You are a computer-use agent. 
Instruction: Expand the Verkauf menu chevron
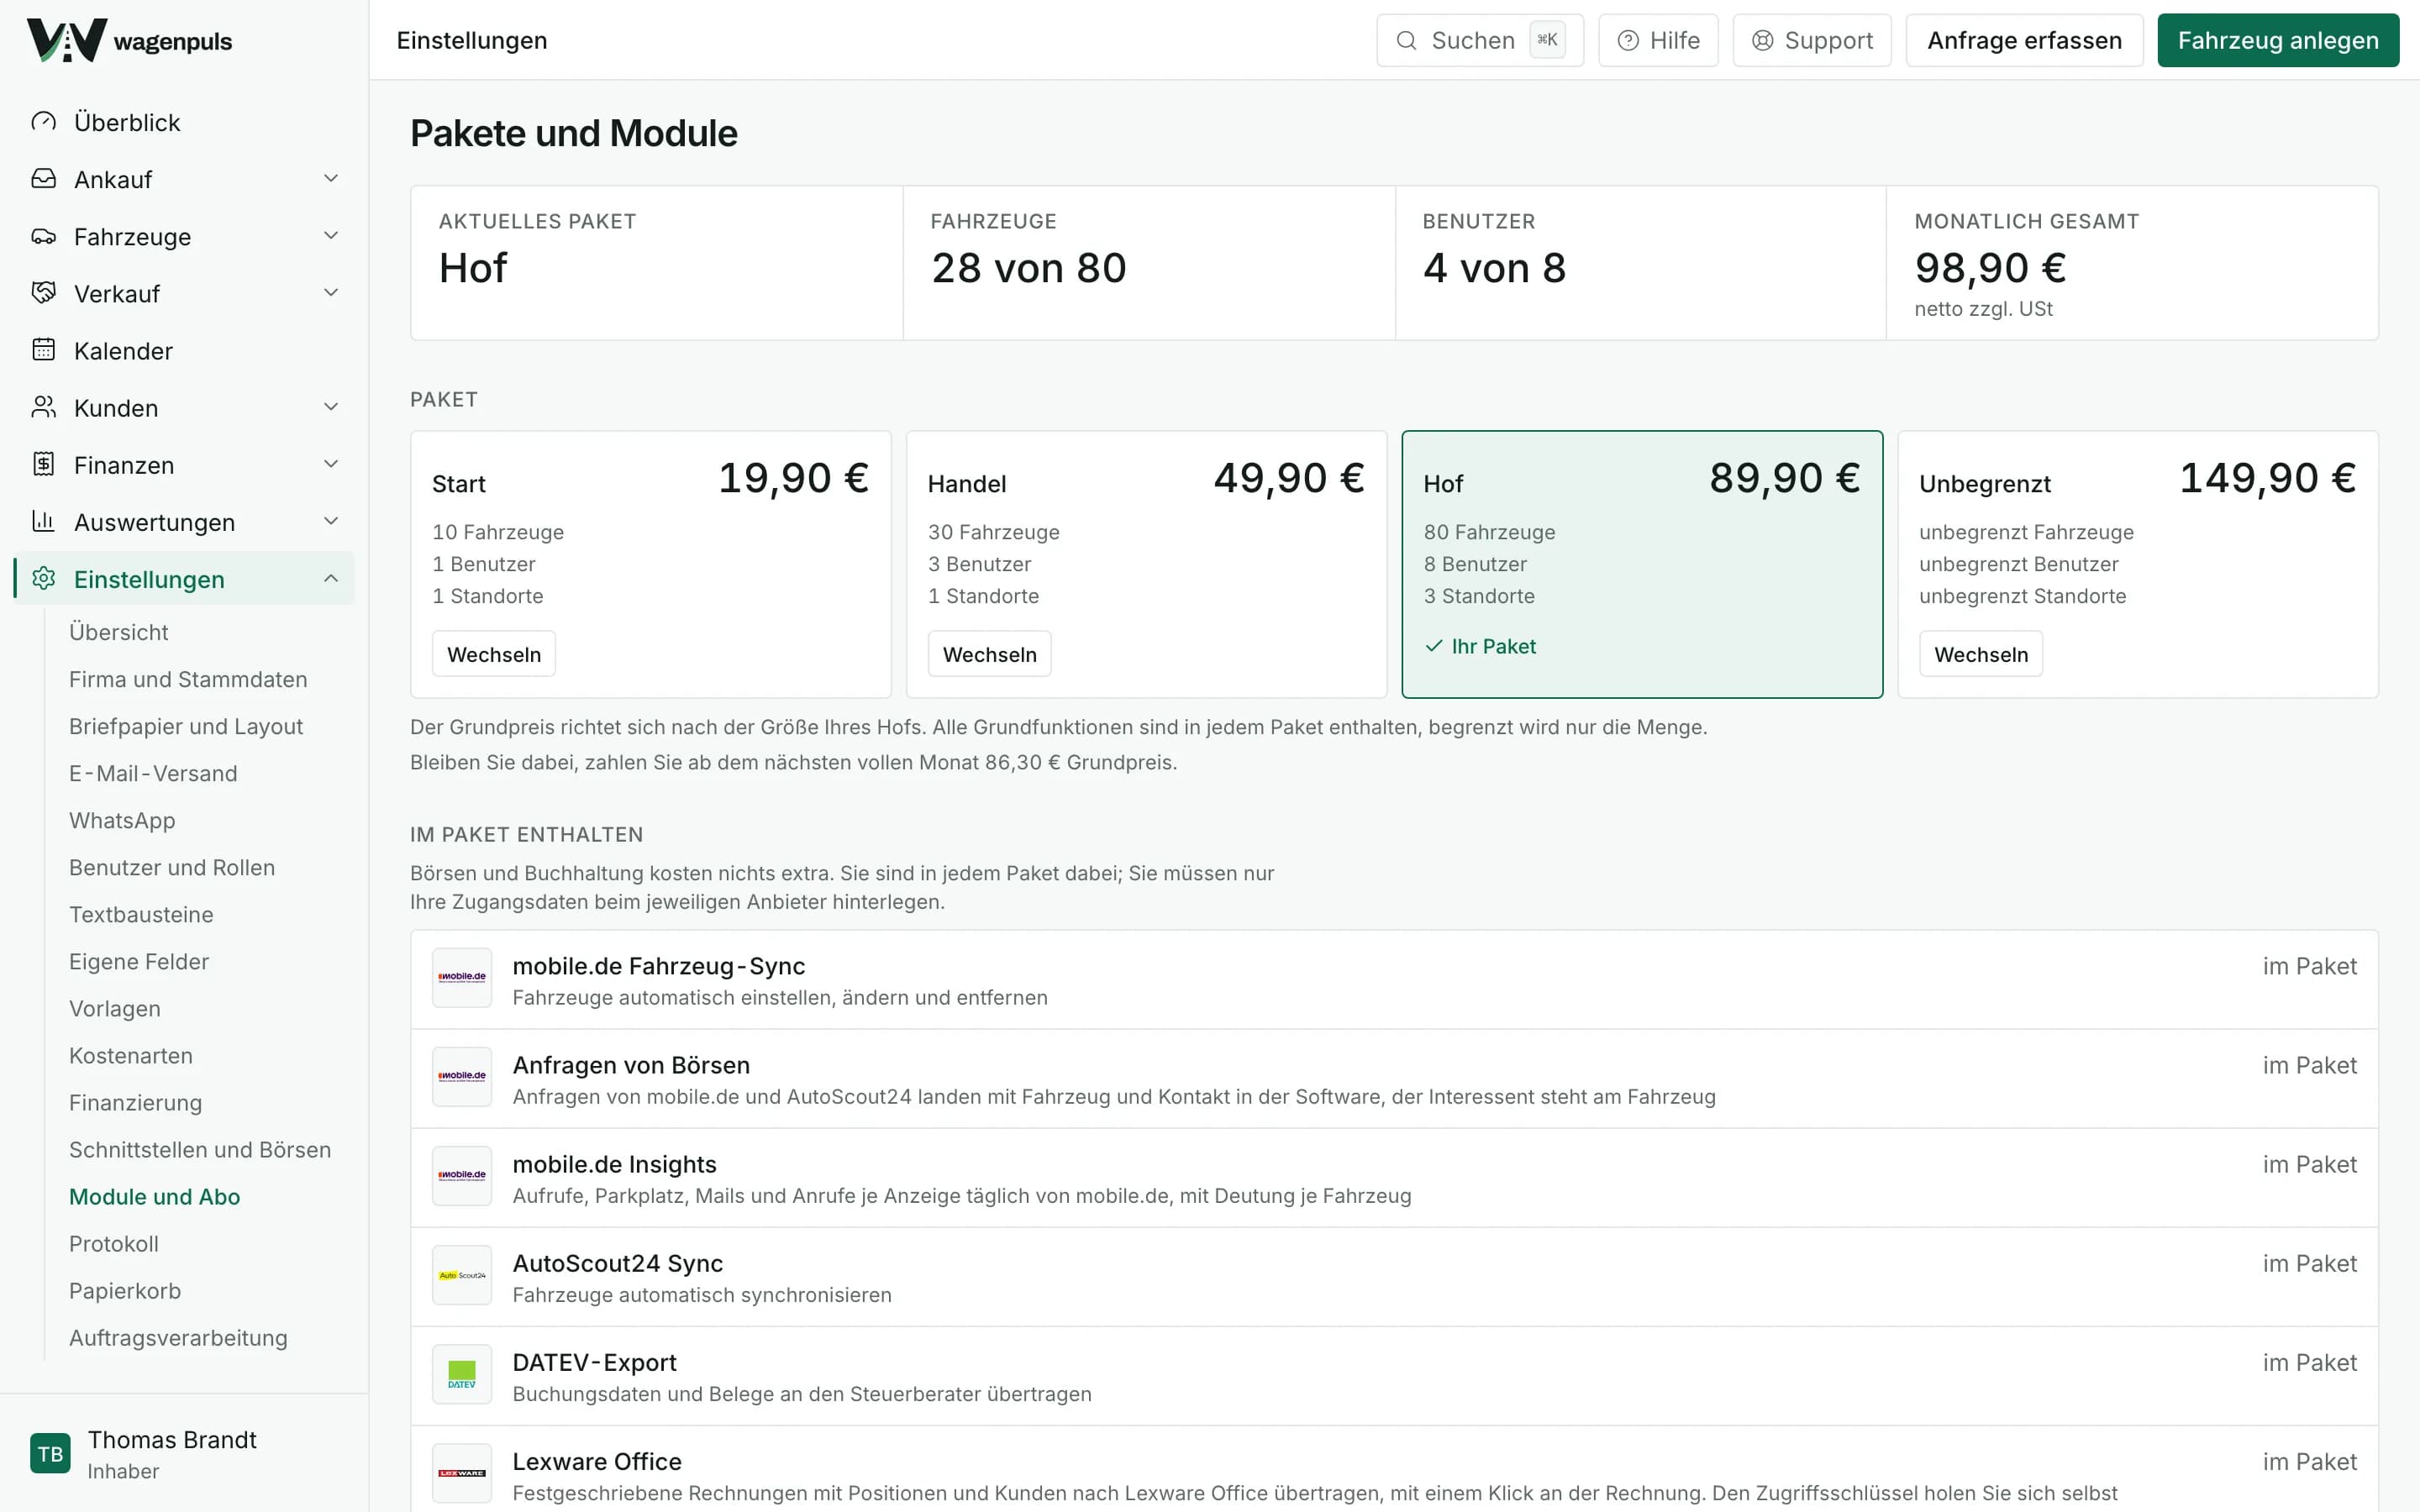pos(331,293)
